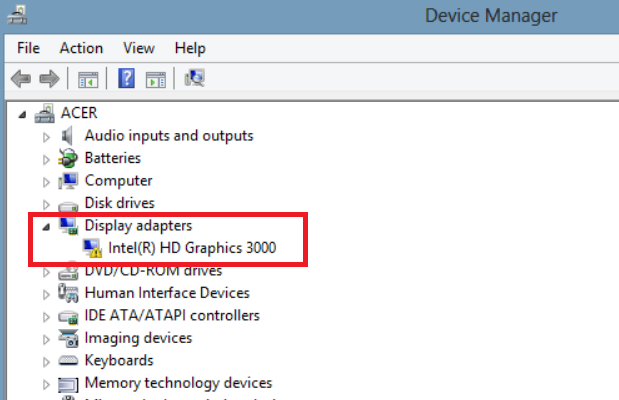The height and width of the screenshot is (400, 619).
Task: Expand the Computer category
Action: click(x=46, y=182)
